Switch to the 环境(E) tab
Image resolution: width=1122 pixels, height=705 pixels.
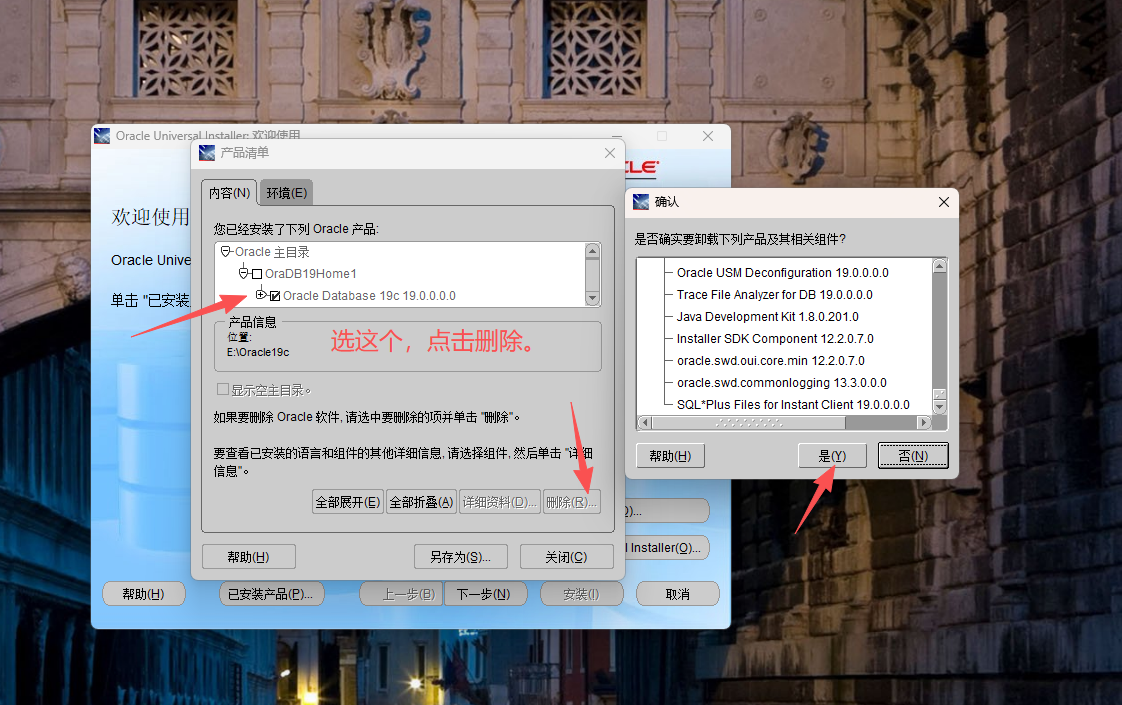coord(287,193)
